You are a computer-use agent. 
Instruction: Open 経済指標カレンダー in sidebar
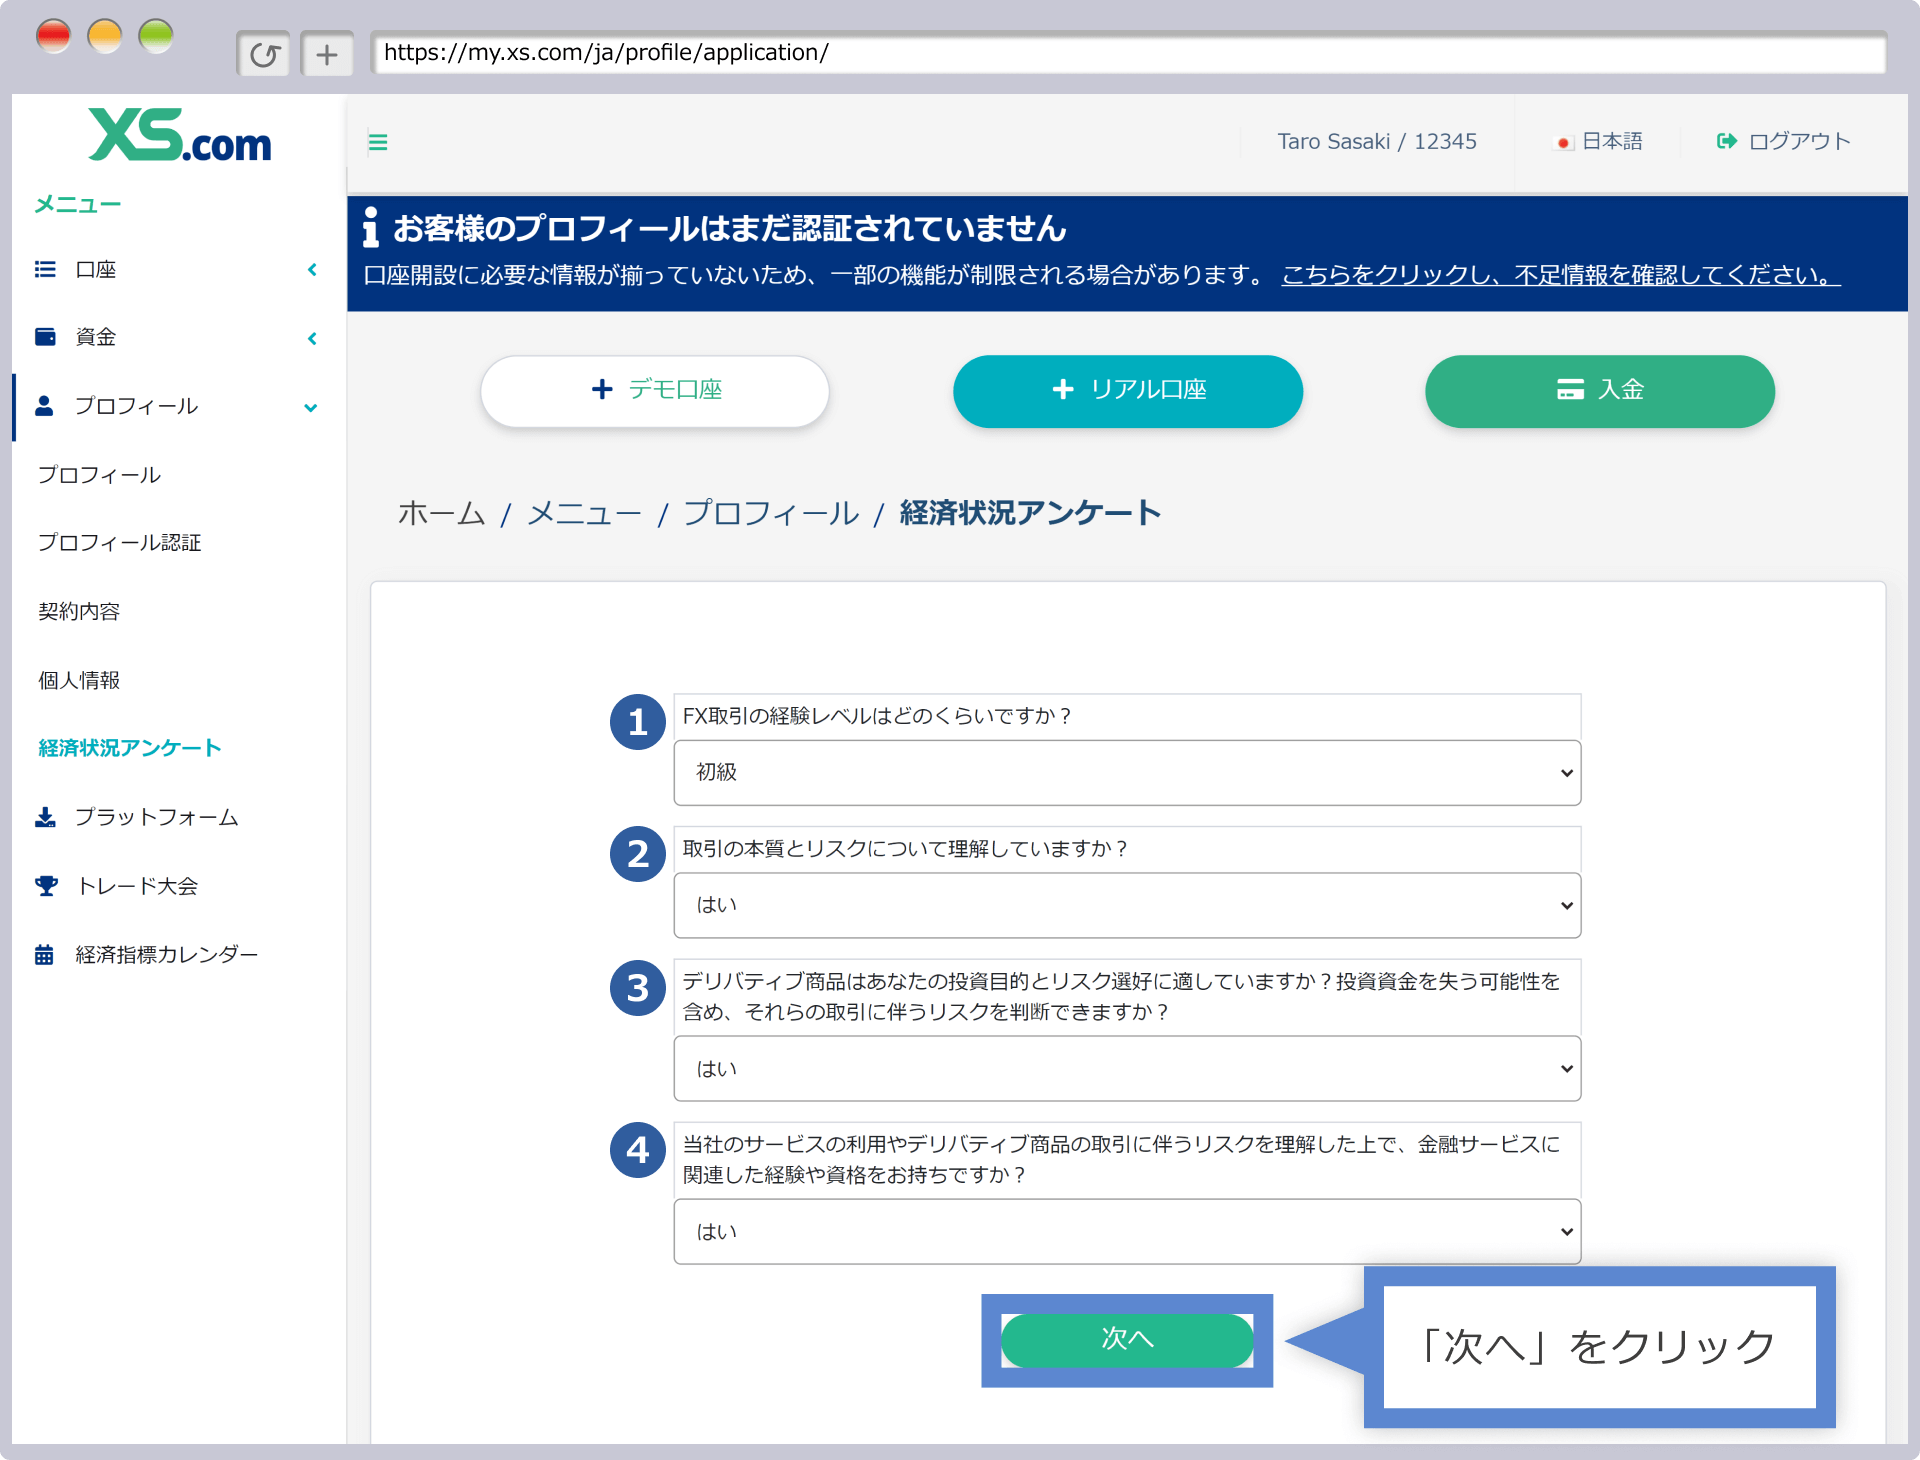(x=166, y=954)
